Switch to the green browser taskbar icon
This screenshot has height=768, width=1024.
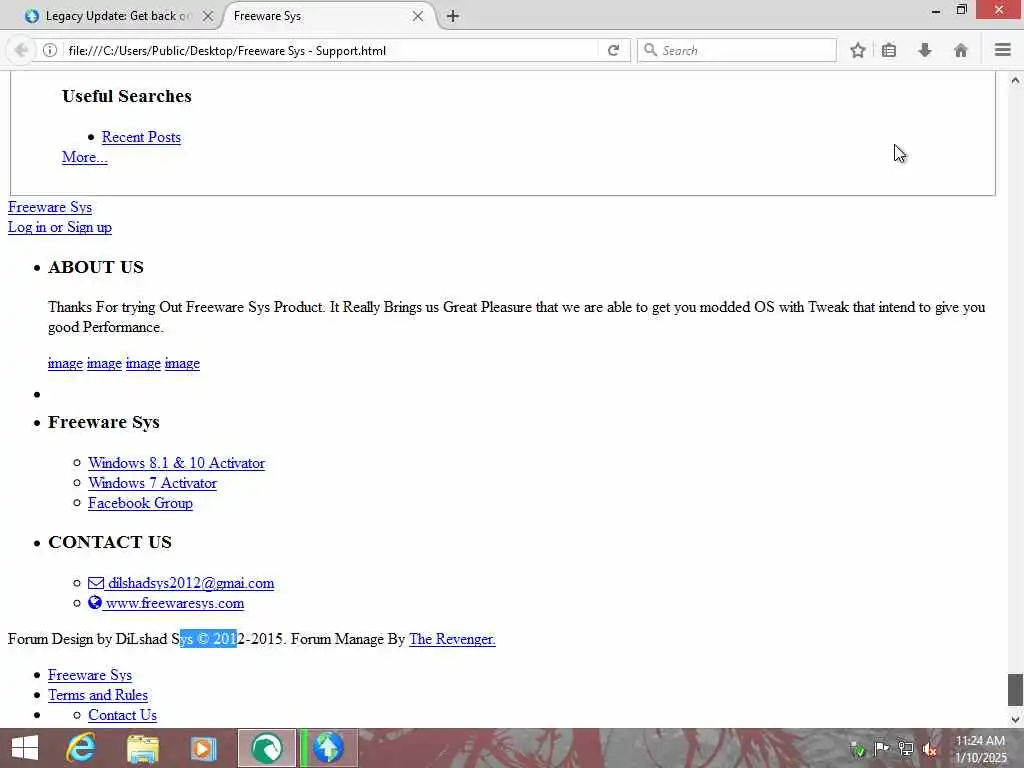click(266, 748)
